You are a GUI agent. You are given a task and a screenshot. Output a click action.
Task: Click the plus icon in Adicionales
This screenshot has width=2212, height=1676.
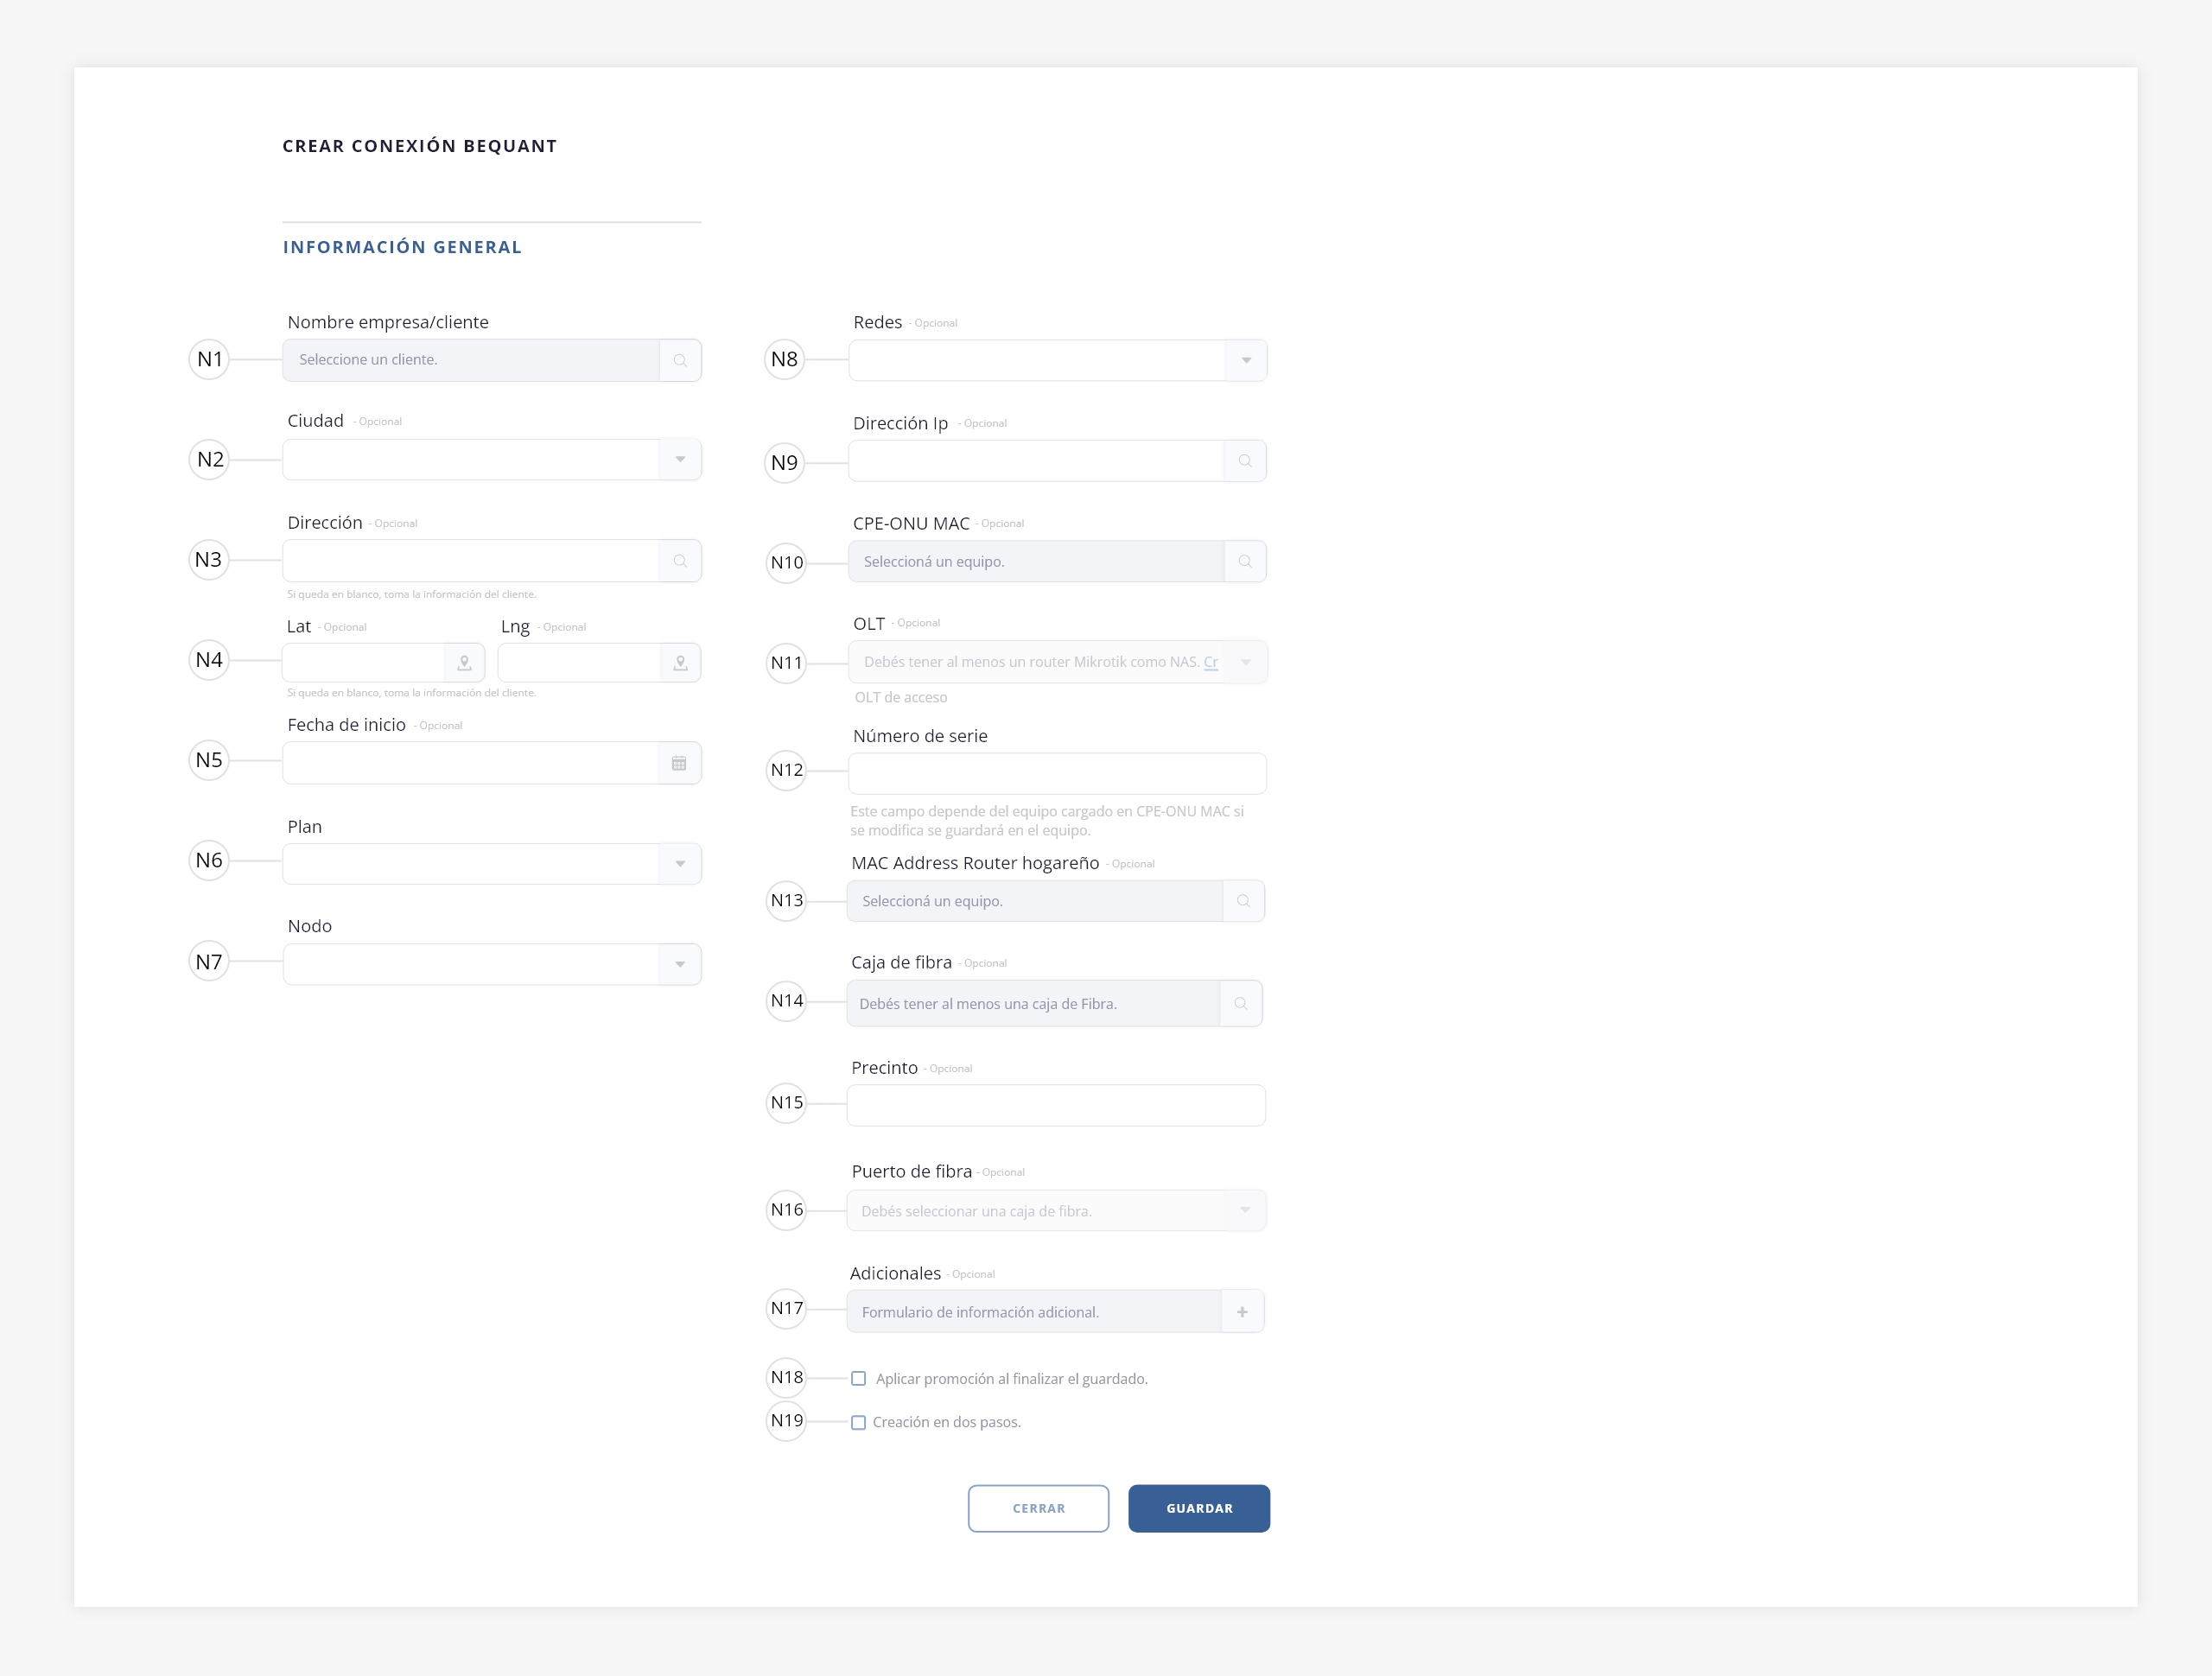pyautogui.click(x=1242, y=1312)
